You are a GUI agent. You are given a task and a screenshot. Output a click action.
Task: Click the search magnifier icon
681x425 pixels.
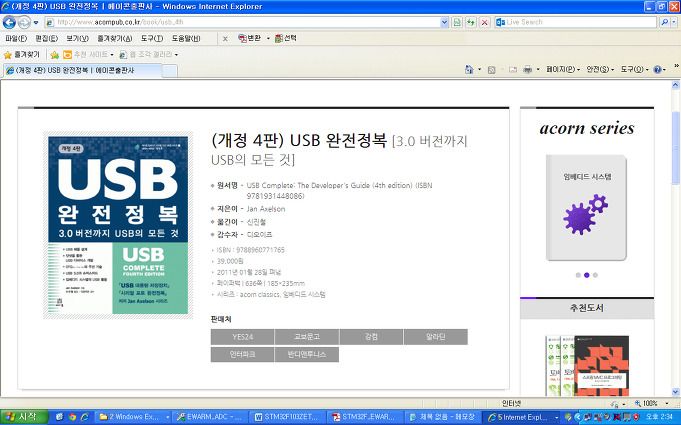(x=663, y=22)
